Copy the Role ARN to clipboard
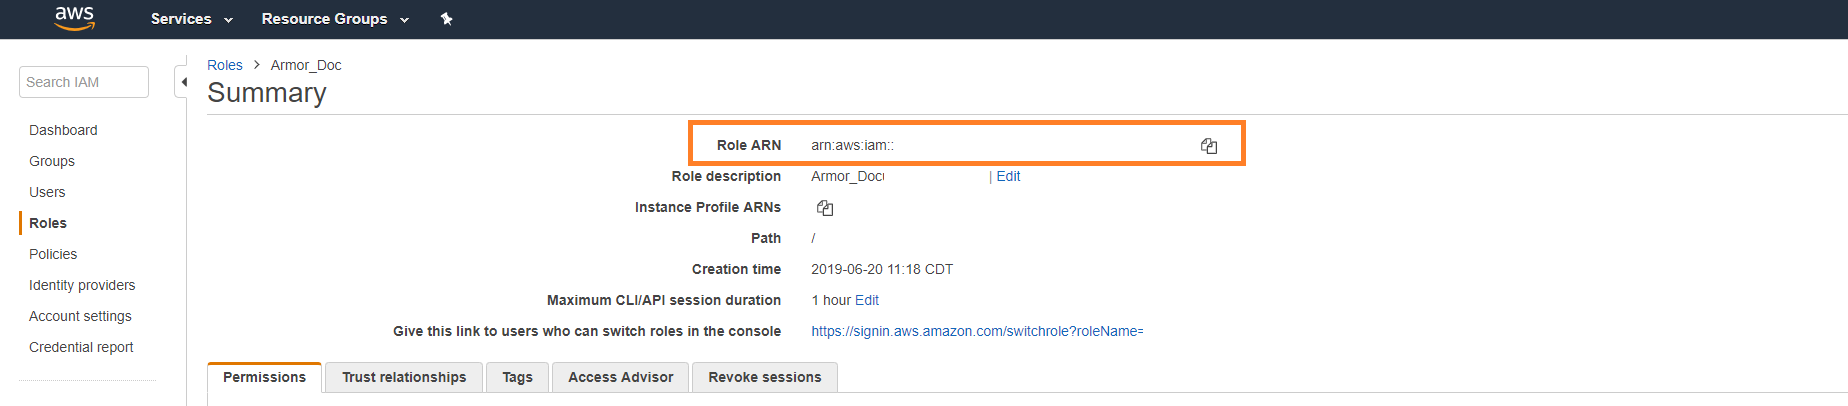Viewport: 1848px width, 406px height. tap(1209, 146)
